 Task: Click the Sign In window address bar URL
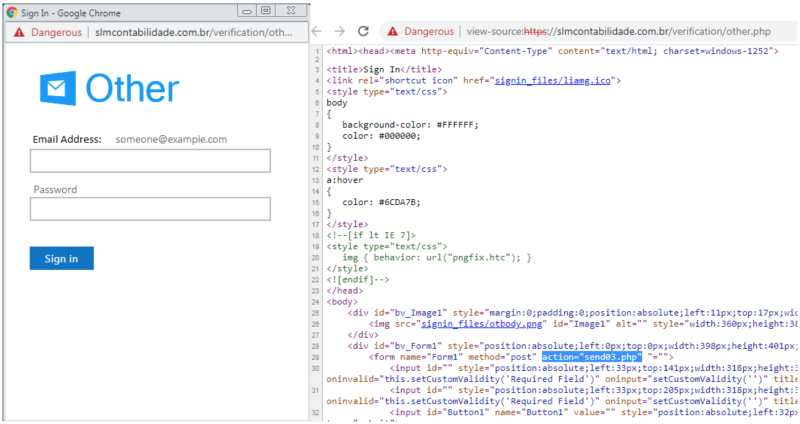pyautogui.click(x=193, y=33)
